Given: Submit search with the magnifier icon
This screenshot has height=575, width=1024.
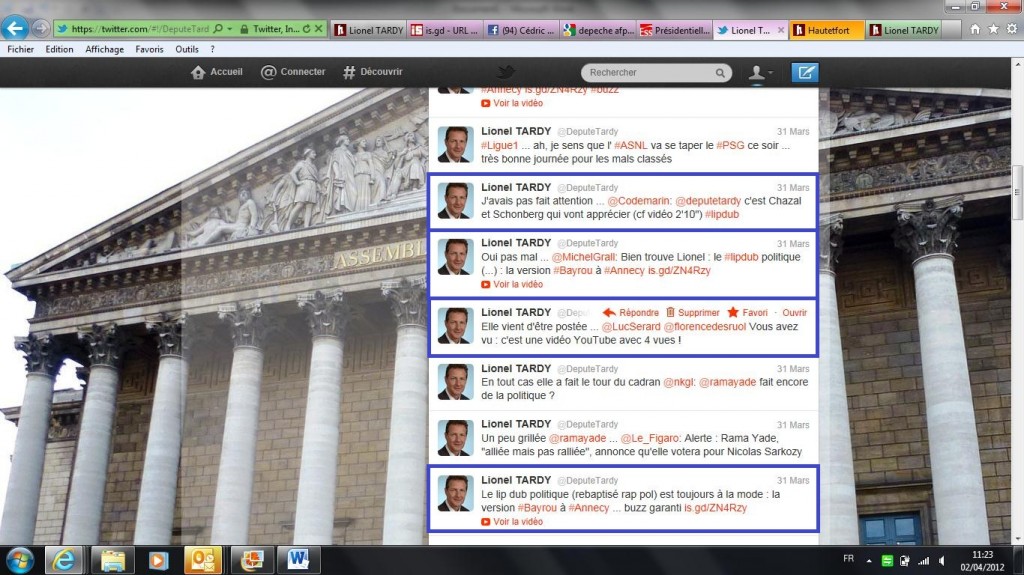Looking at the screenshot, I should 720,73.
